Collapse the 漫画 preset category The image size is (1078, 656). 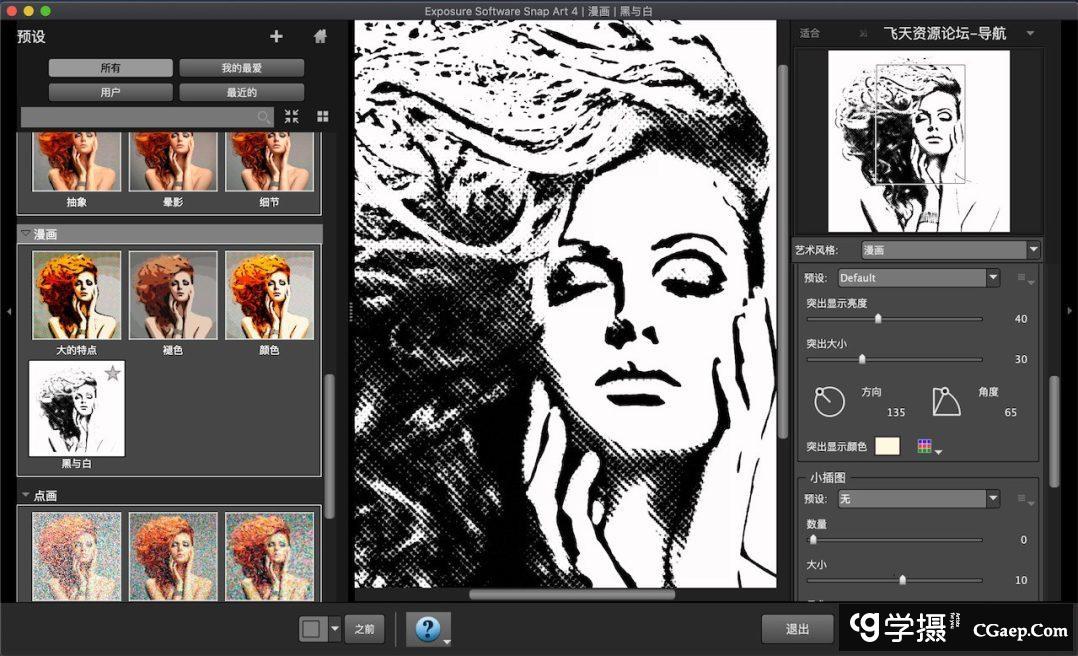[x=26, y=233]
